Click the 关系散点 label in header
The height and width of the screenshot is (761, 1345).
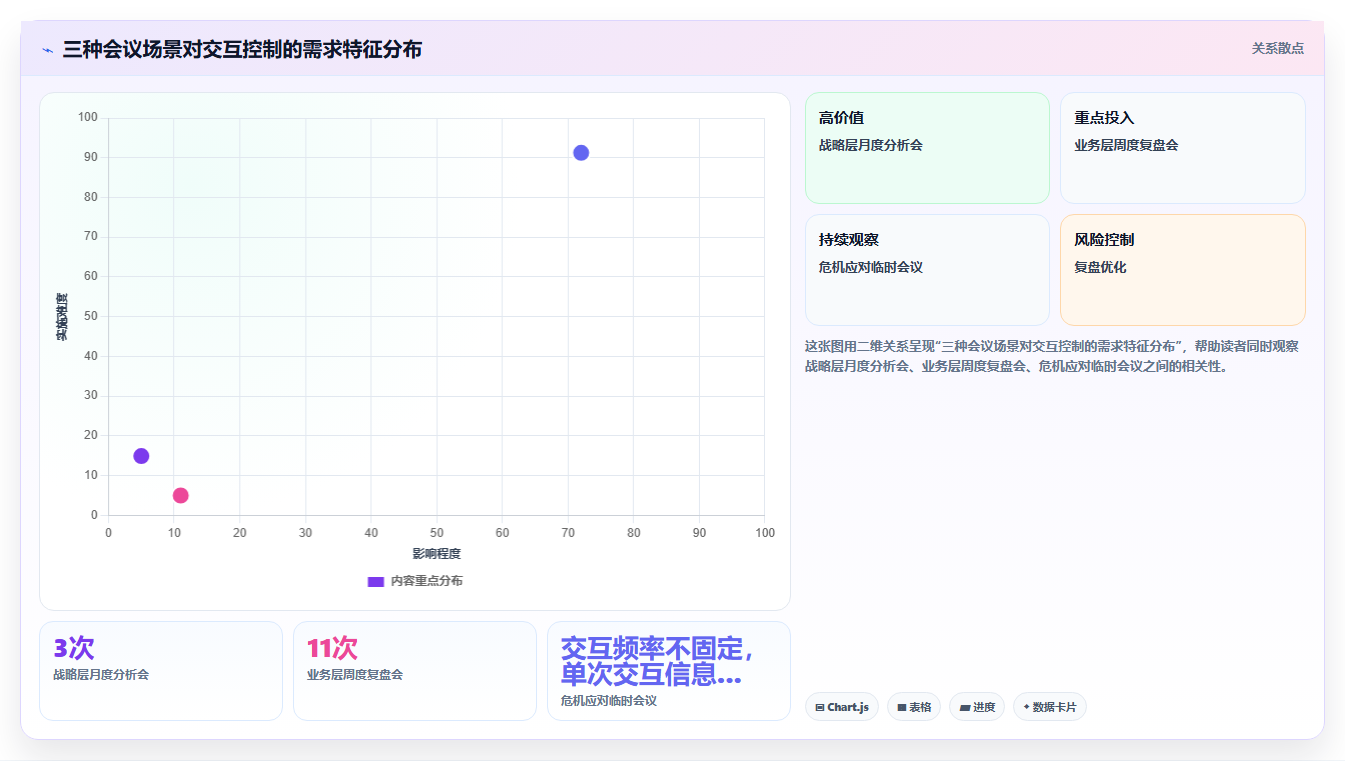1277,48
